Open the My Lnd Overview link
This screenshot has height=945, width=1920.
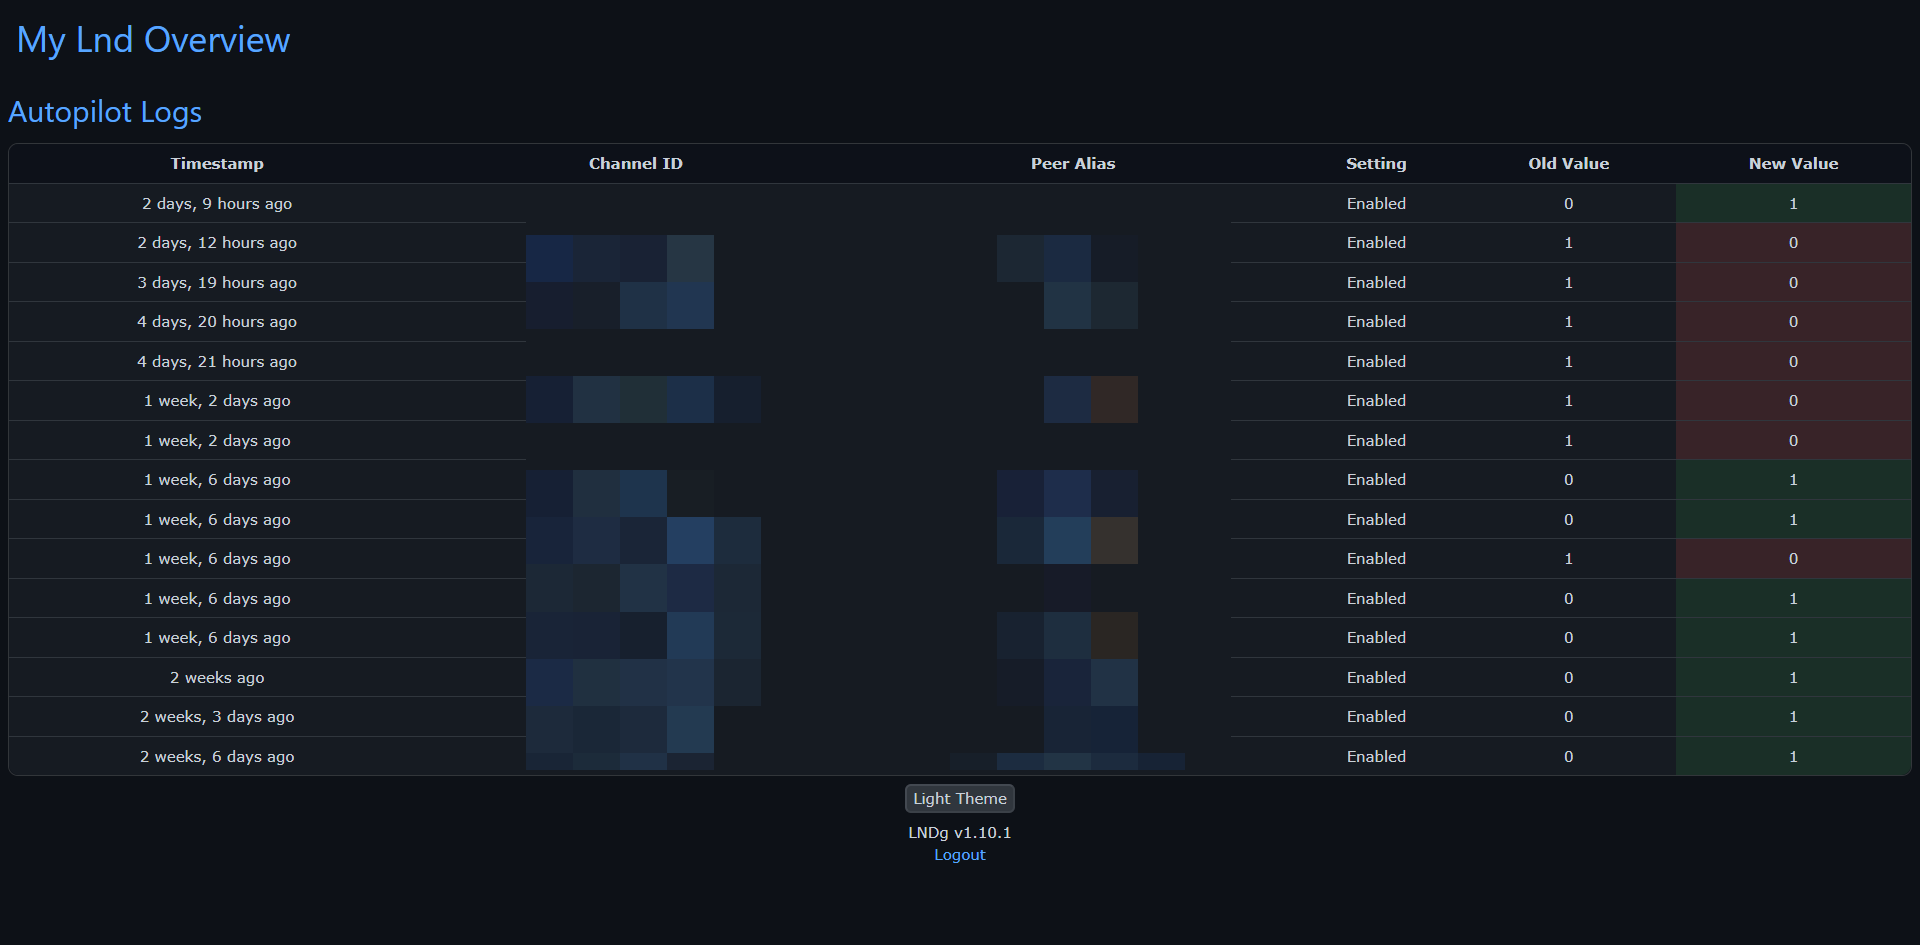[x=153, y=40]
